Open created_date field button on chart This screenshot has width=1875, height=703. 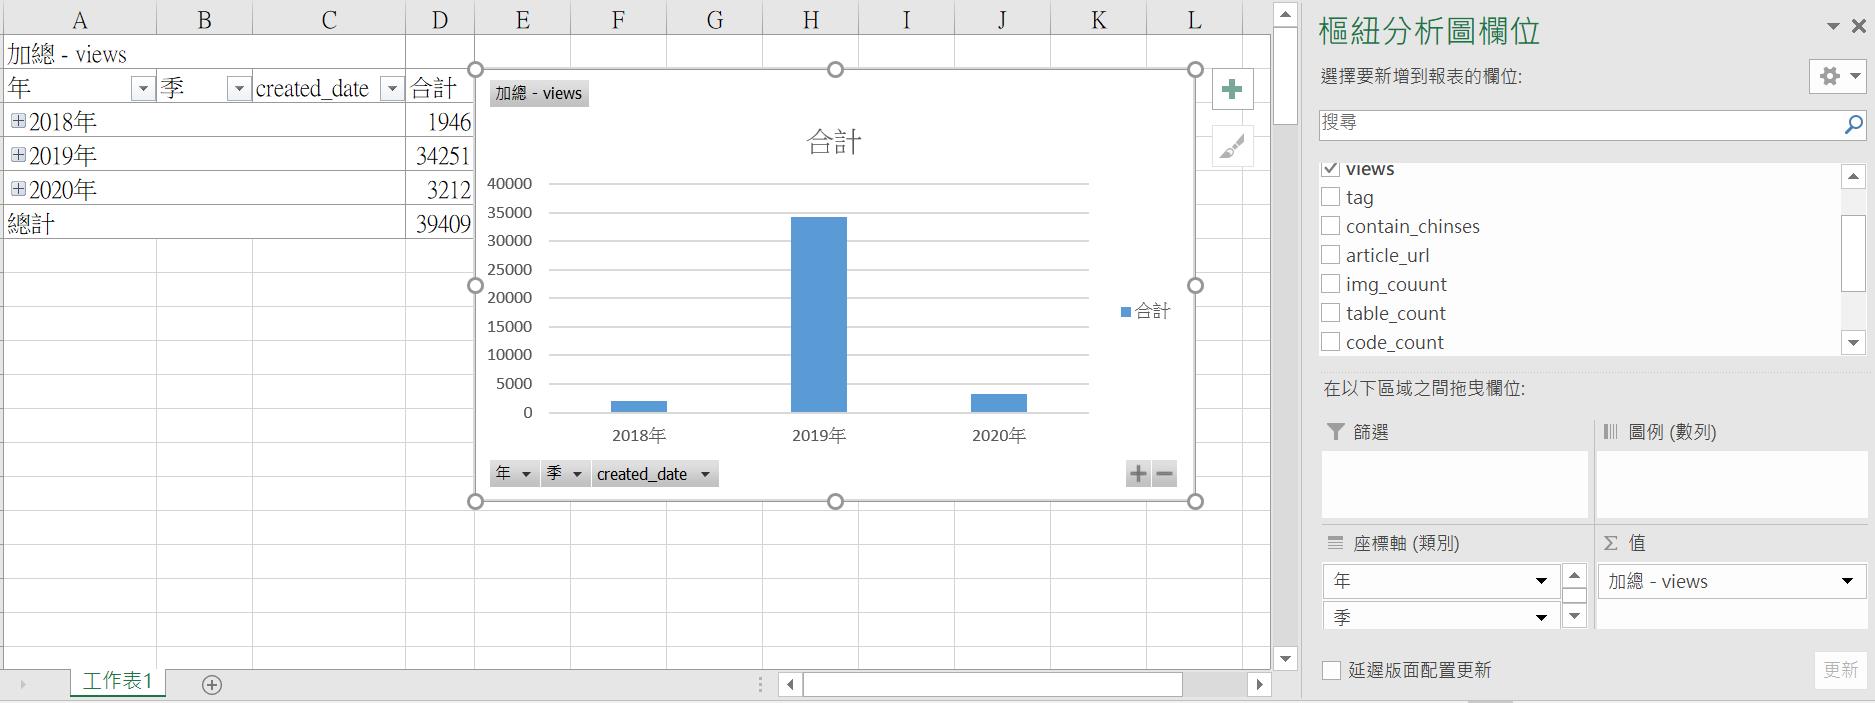[x=654, y=474]
